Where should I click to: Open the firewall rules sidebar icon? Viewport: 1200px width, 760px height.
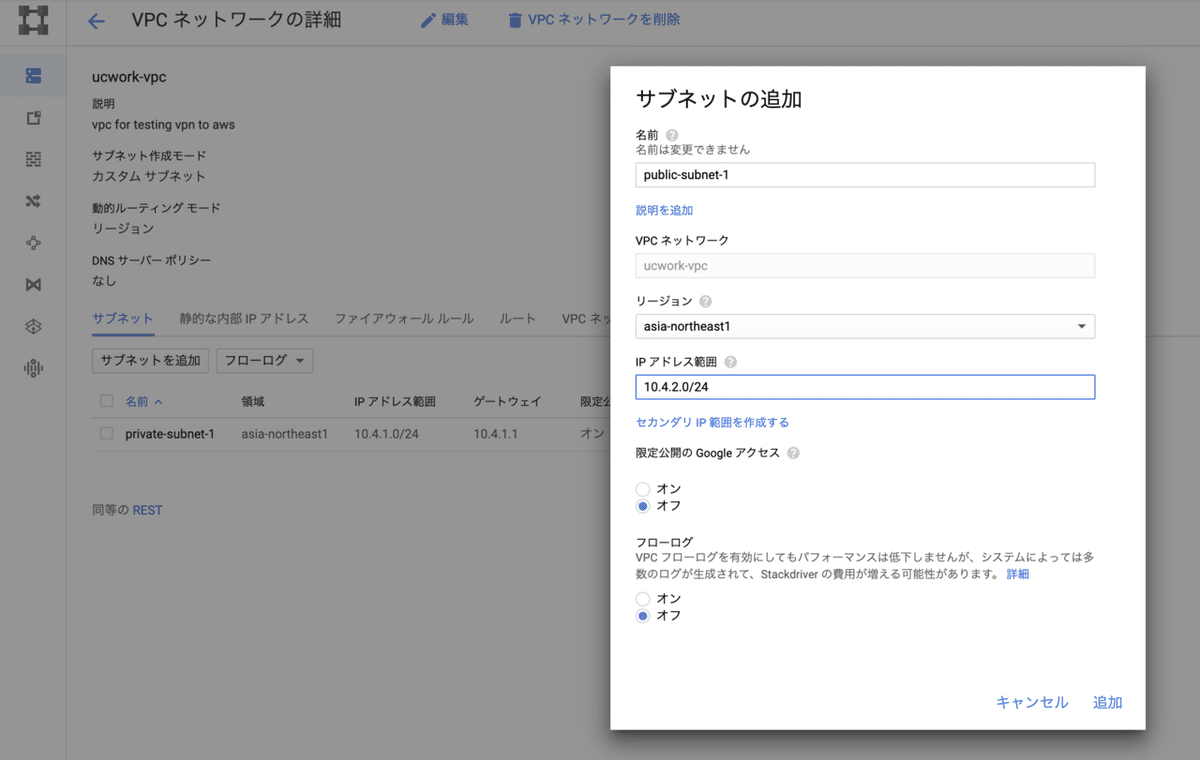coord(33,158)
